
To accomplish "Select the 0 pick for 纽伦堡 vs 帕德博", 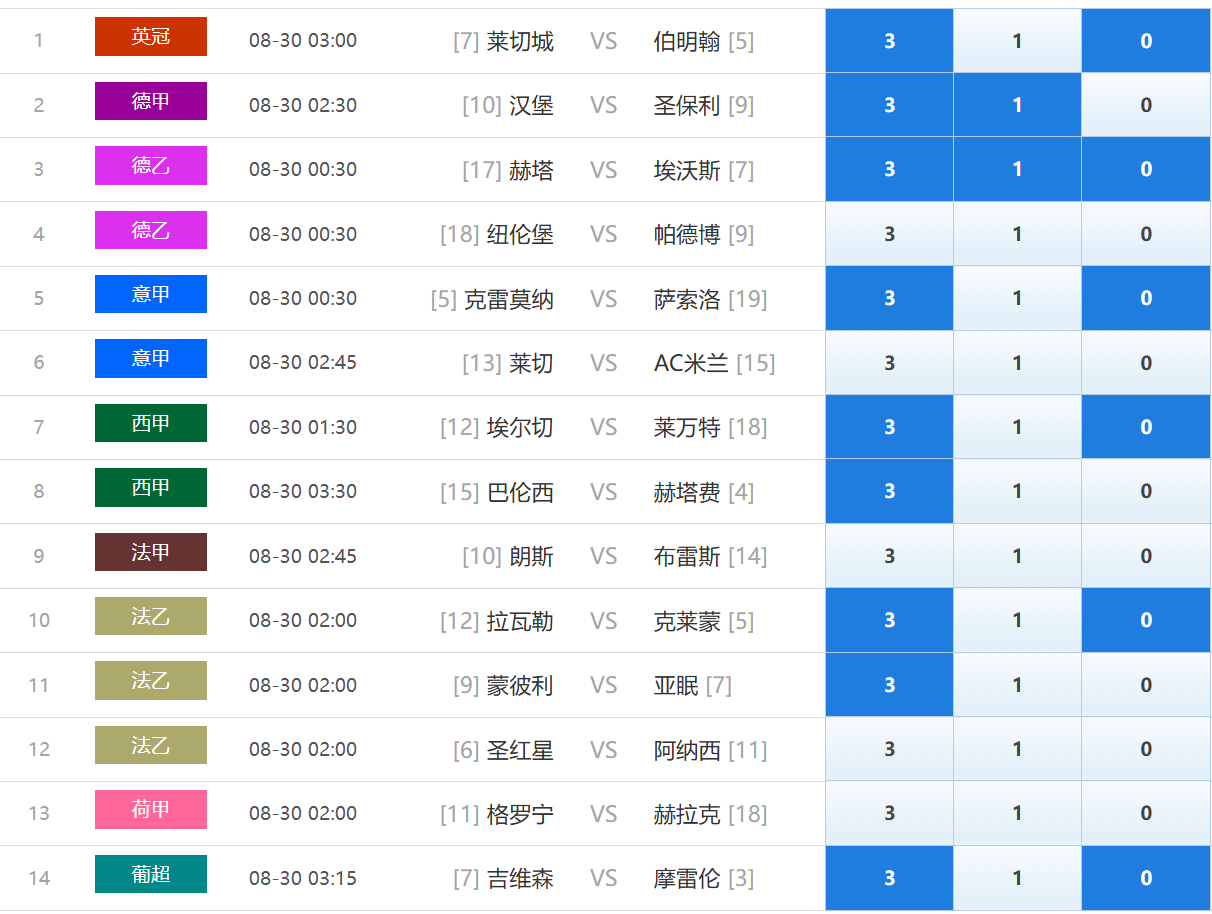I will point(1146,234).
